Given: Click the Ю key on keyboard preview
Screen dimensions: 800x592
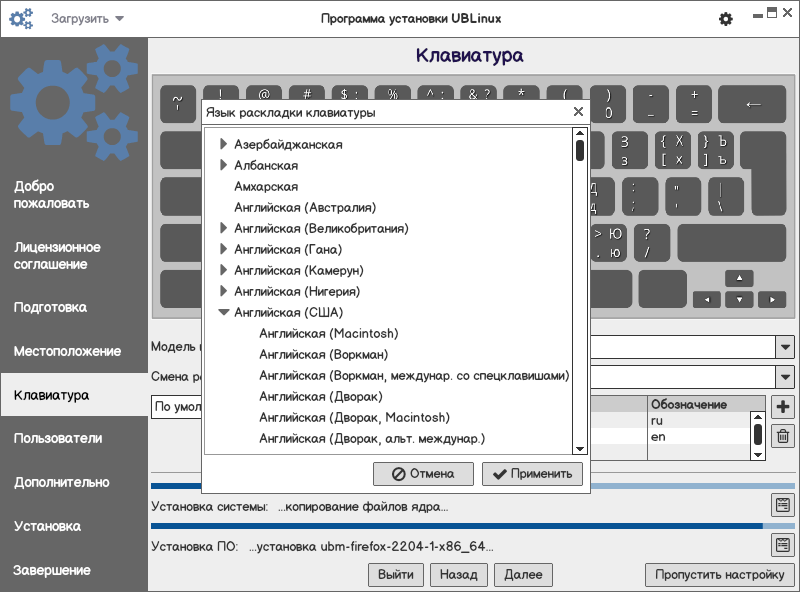Looking at the screenshot, I should tap(609, 243).
